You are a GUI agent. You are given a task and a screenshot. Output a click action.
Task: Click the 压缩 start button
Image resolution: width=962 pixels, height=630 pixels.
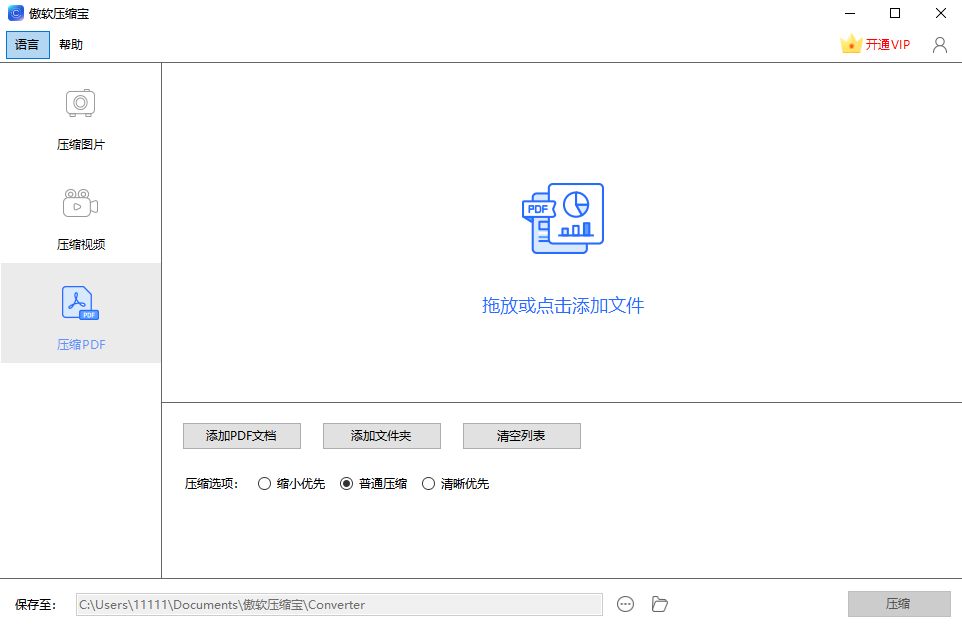(899, 604)
